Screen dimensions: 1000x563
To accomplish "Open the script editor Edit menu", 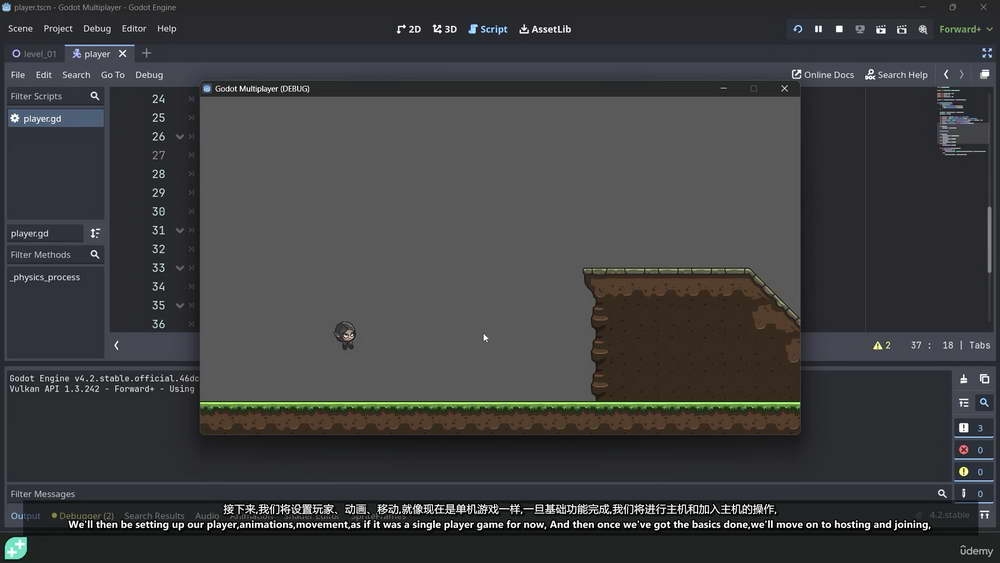I will (x=43, y=75).
